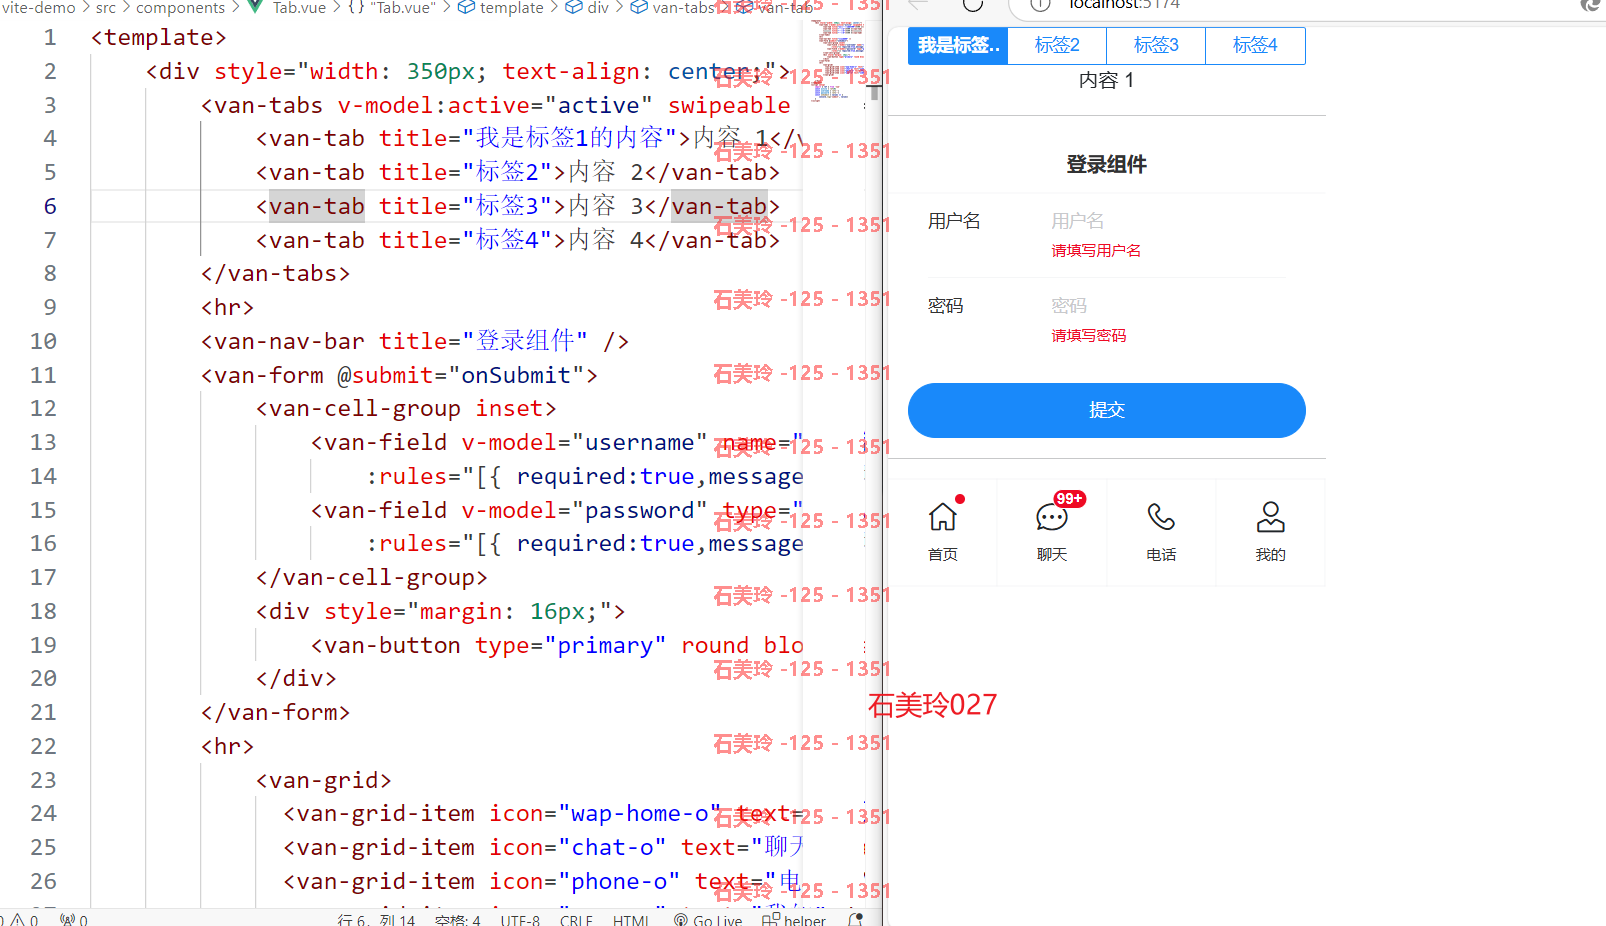Screen dimensions: 1606x926
Task: Click the <template> tag on line 1
Action: tap(158, 38)
